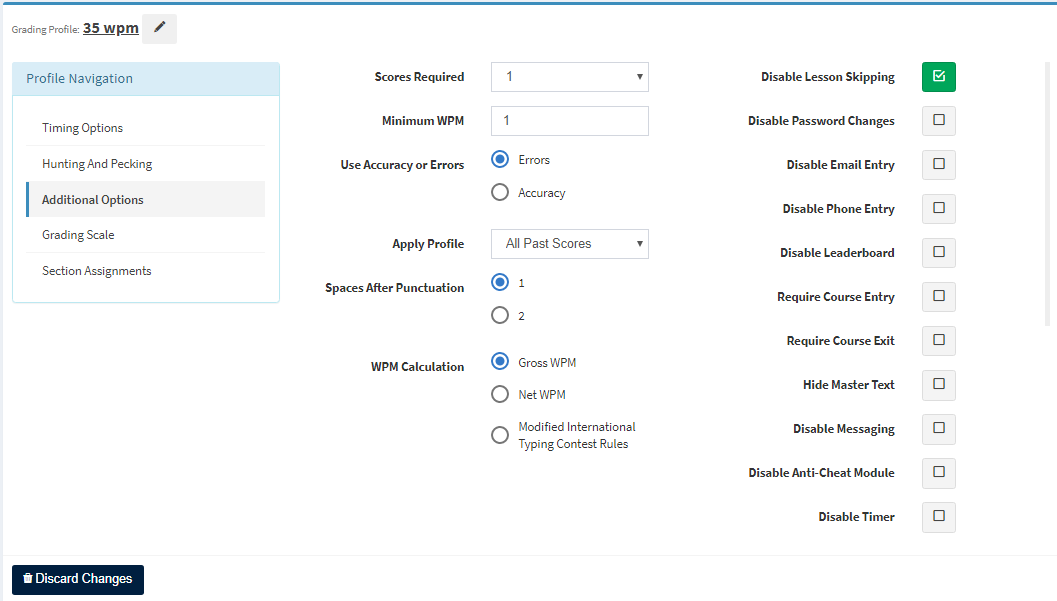Open the Grading Scale section
The height and width of the screenshot is (601, 1057).
pos(80,234)
